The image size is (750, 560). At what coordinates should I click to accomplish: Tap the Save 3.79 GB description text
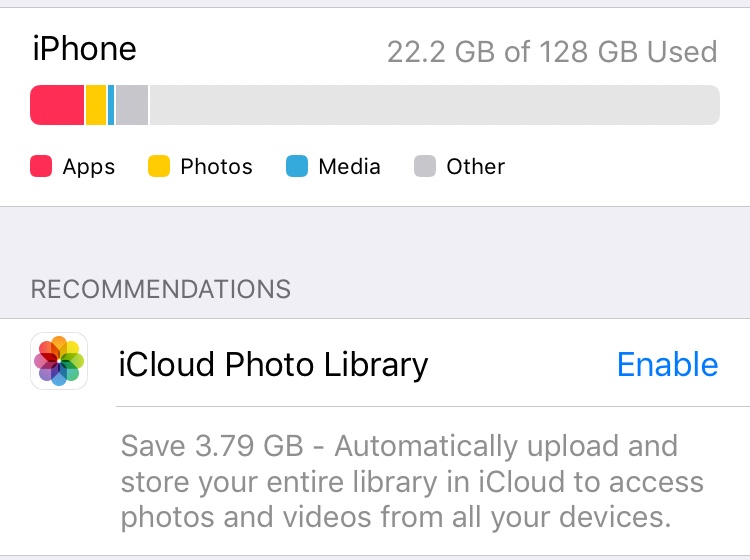412,482
